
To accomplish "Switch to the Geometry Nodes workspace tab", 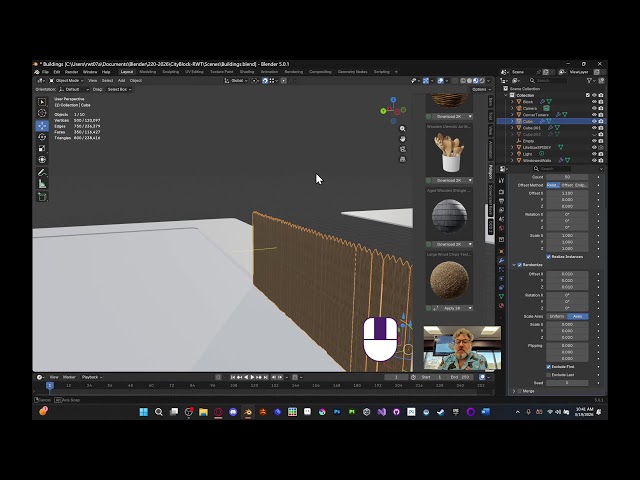I will point(352,72).
